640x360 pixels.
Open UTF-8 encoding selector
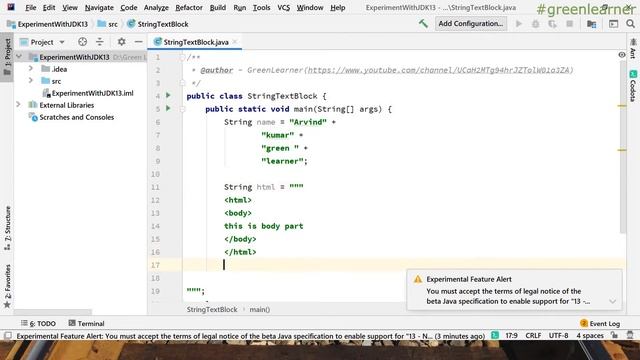(x=558, y=336)
